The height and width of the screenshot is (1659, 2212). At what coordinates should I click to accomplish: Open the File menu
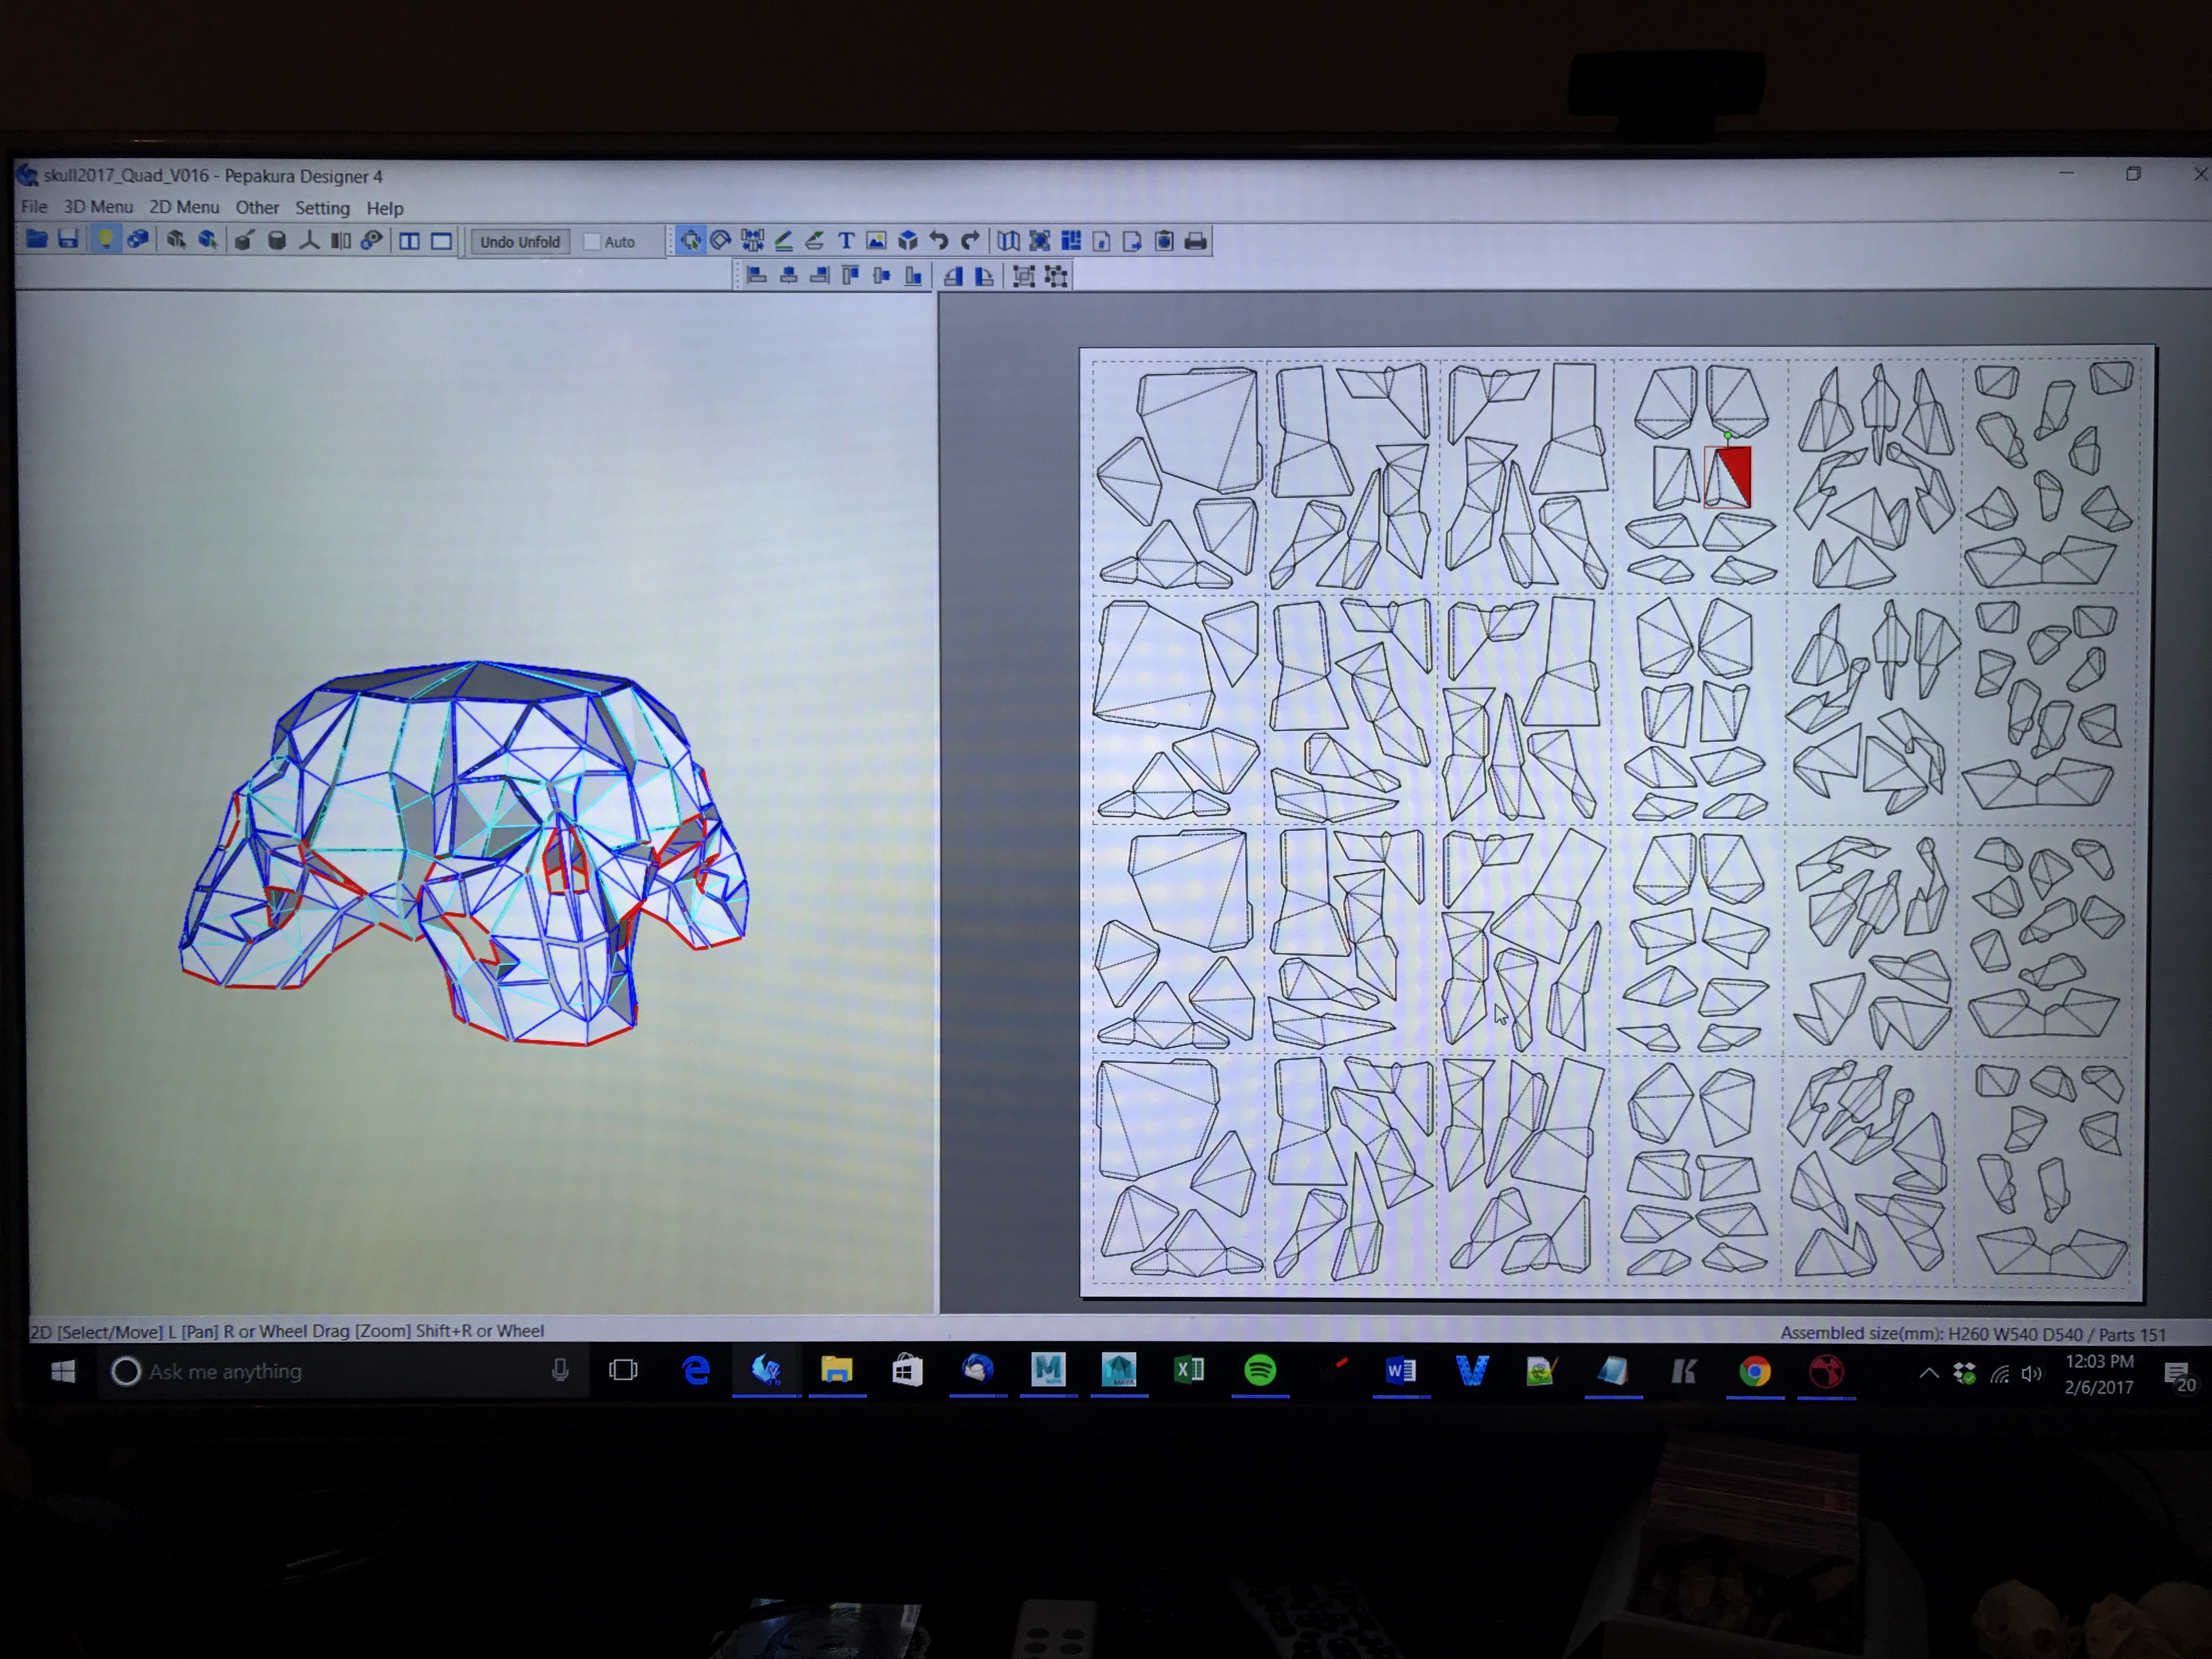coord(34,207)
